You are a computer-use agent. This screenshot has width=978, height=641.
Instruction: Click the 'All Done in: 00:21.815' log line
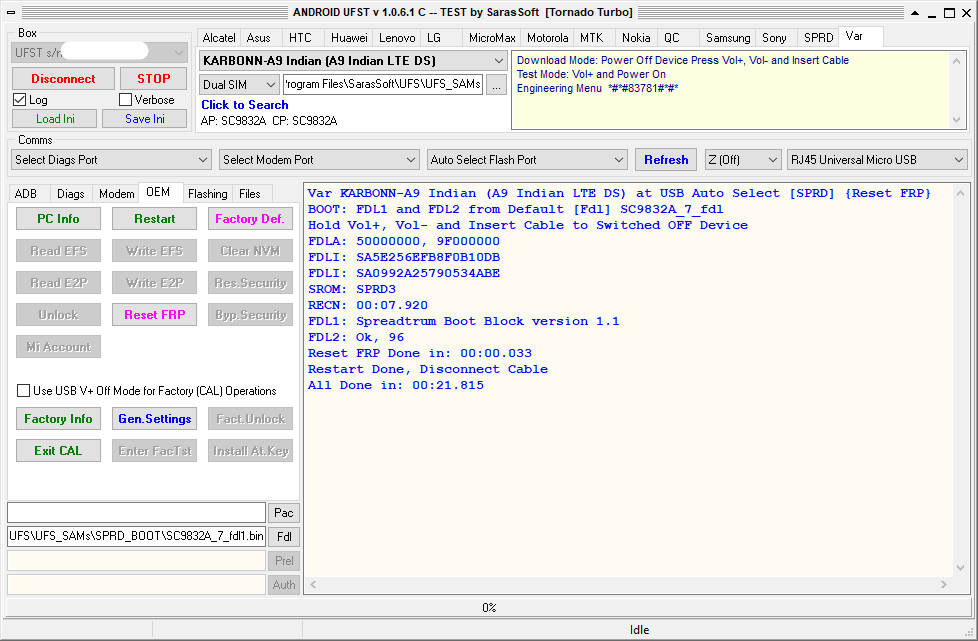[x=395, y=385]
